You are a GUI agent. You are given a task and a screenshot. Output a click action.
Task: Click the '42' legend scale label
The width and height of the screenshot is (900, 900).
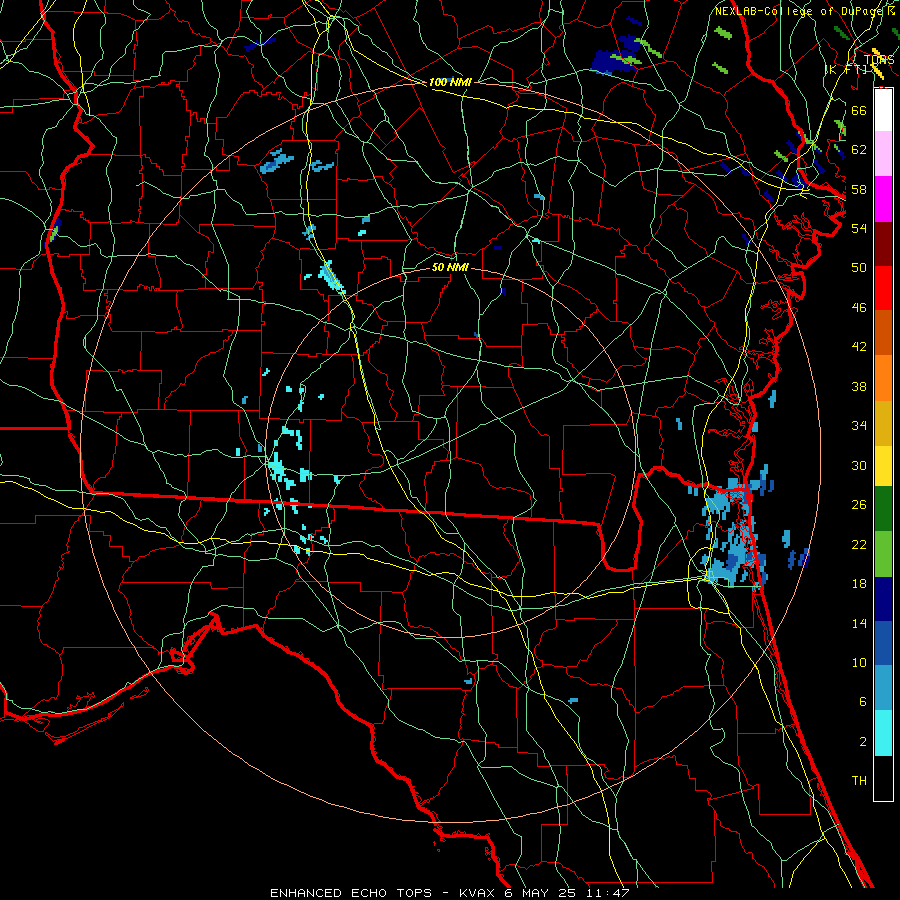click(859, 347)
